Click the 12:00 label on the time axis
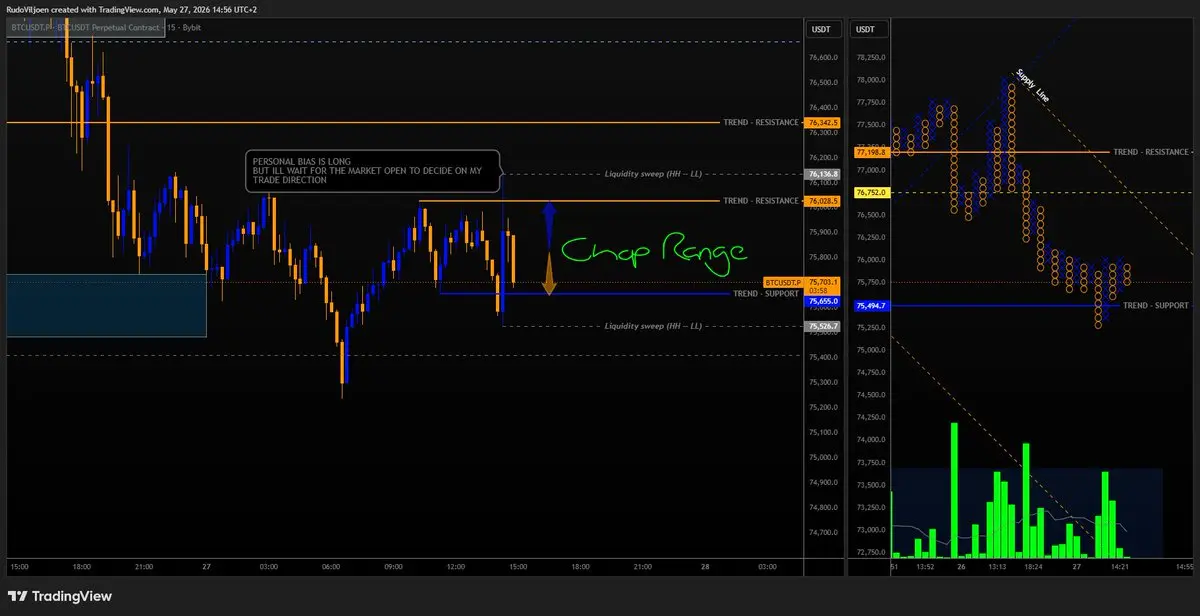The width and height of the screenshot is (1200, 616). [457, 567]
